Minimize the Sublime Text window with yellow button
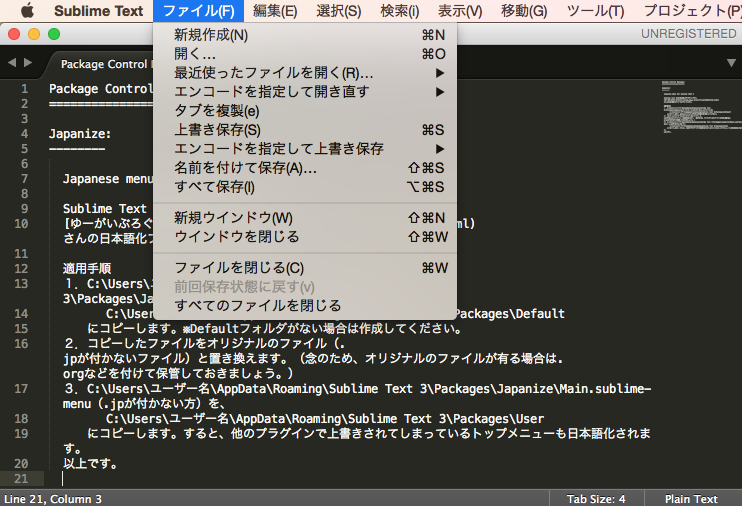742x506 pixels. click(x=34, y=34)
